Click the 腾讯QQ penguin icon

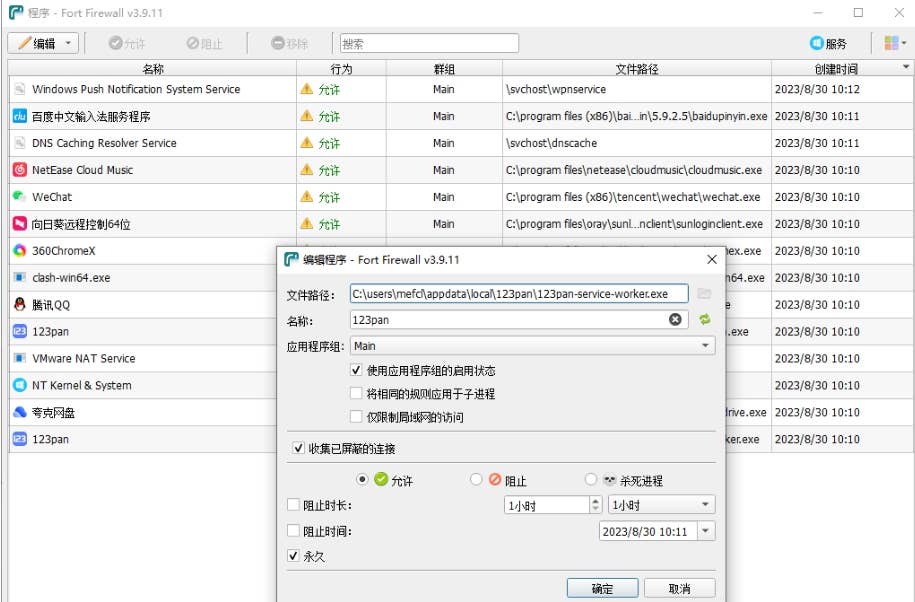point(19,305)
